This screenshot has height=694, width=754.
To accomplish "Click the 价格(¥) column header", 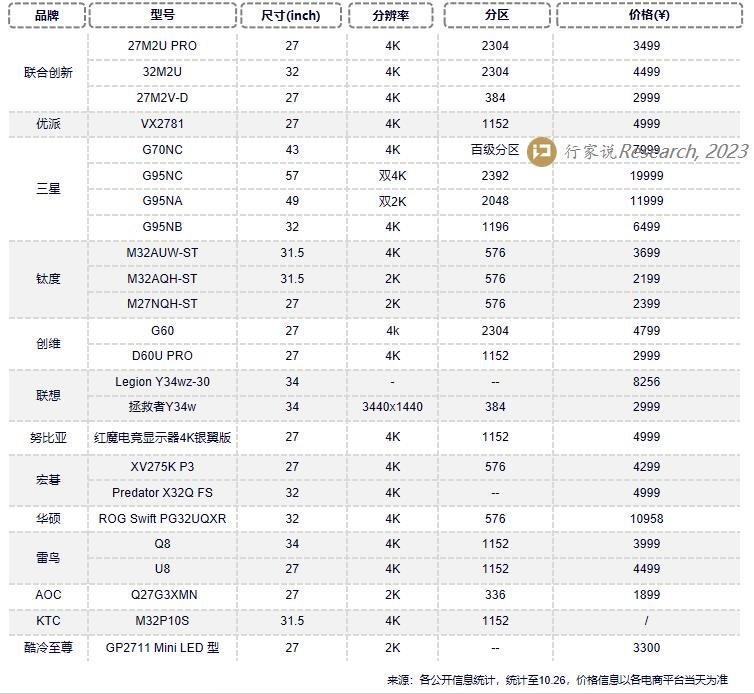I will [649, 15].
